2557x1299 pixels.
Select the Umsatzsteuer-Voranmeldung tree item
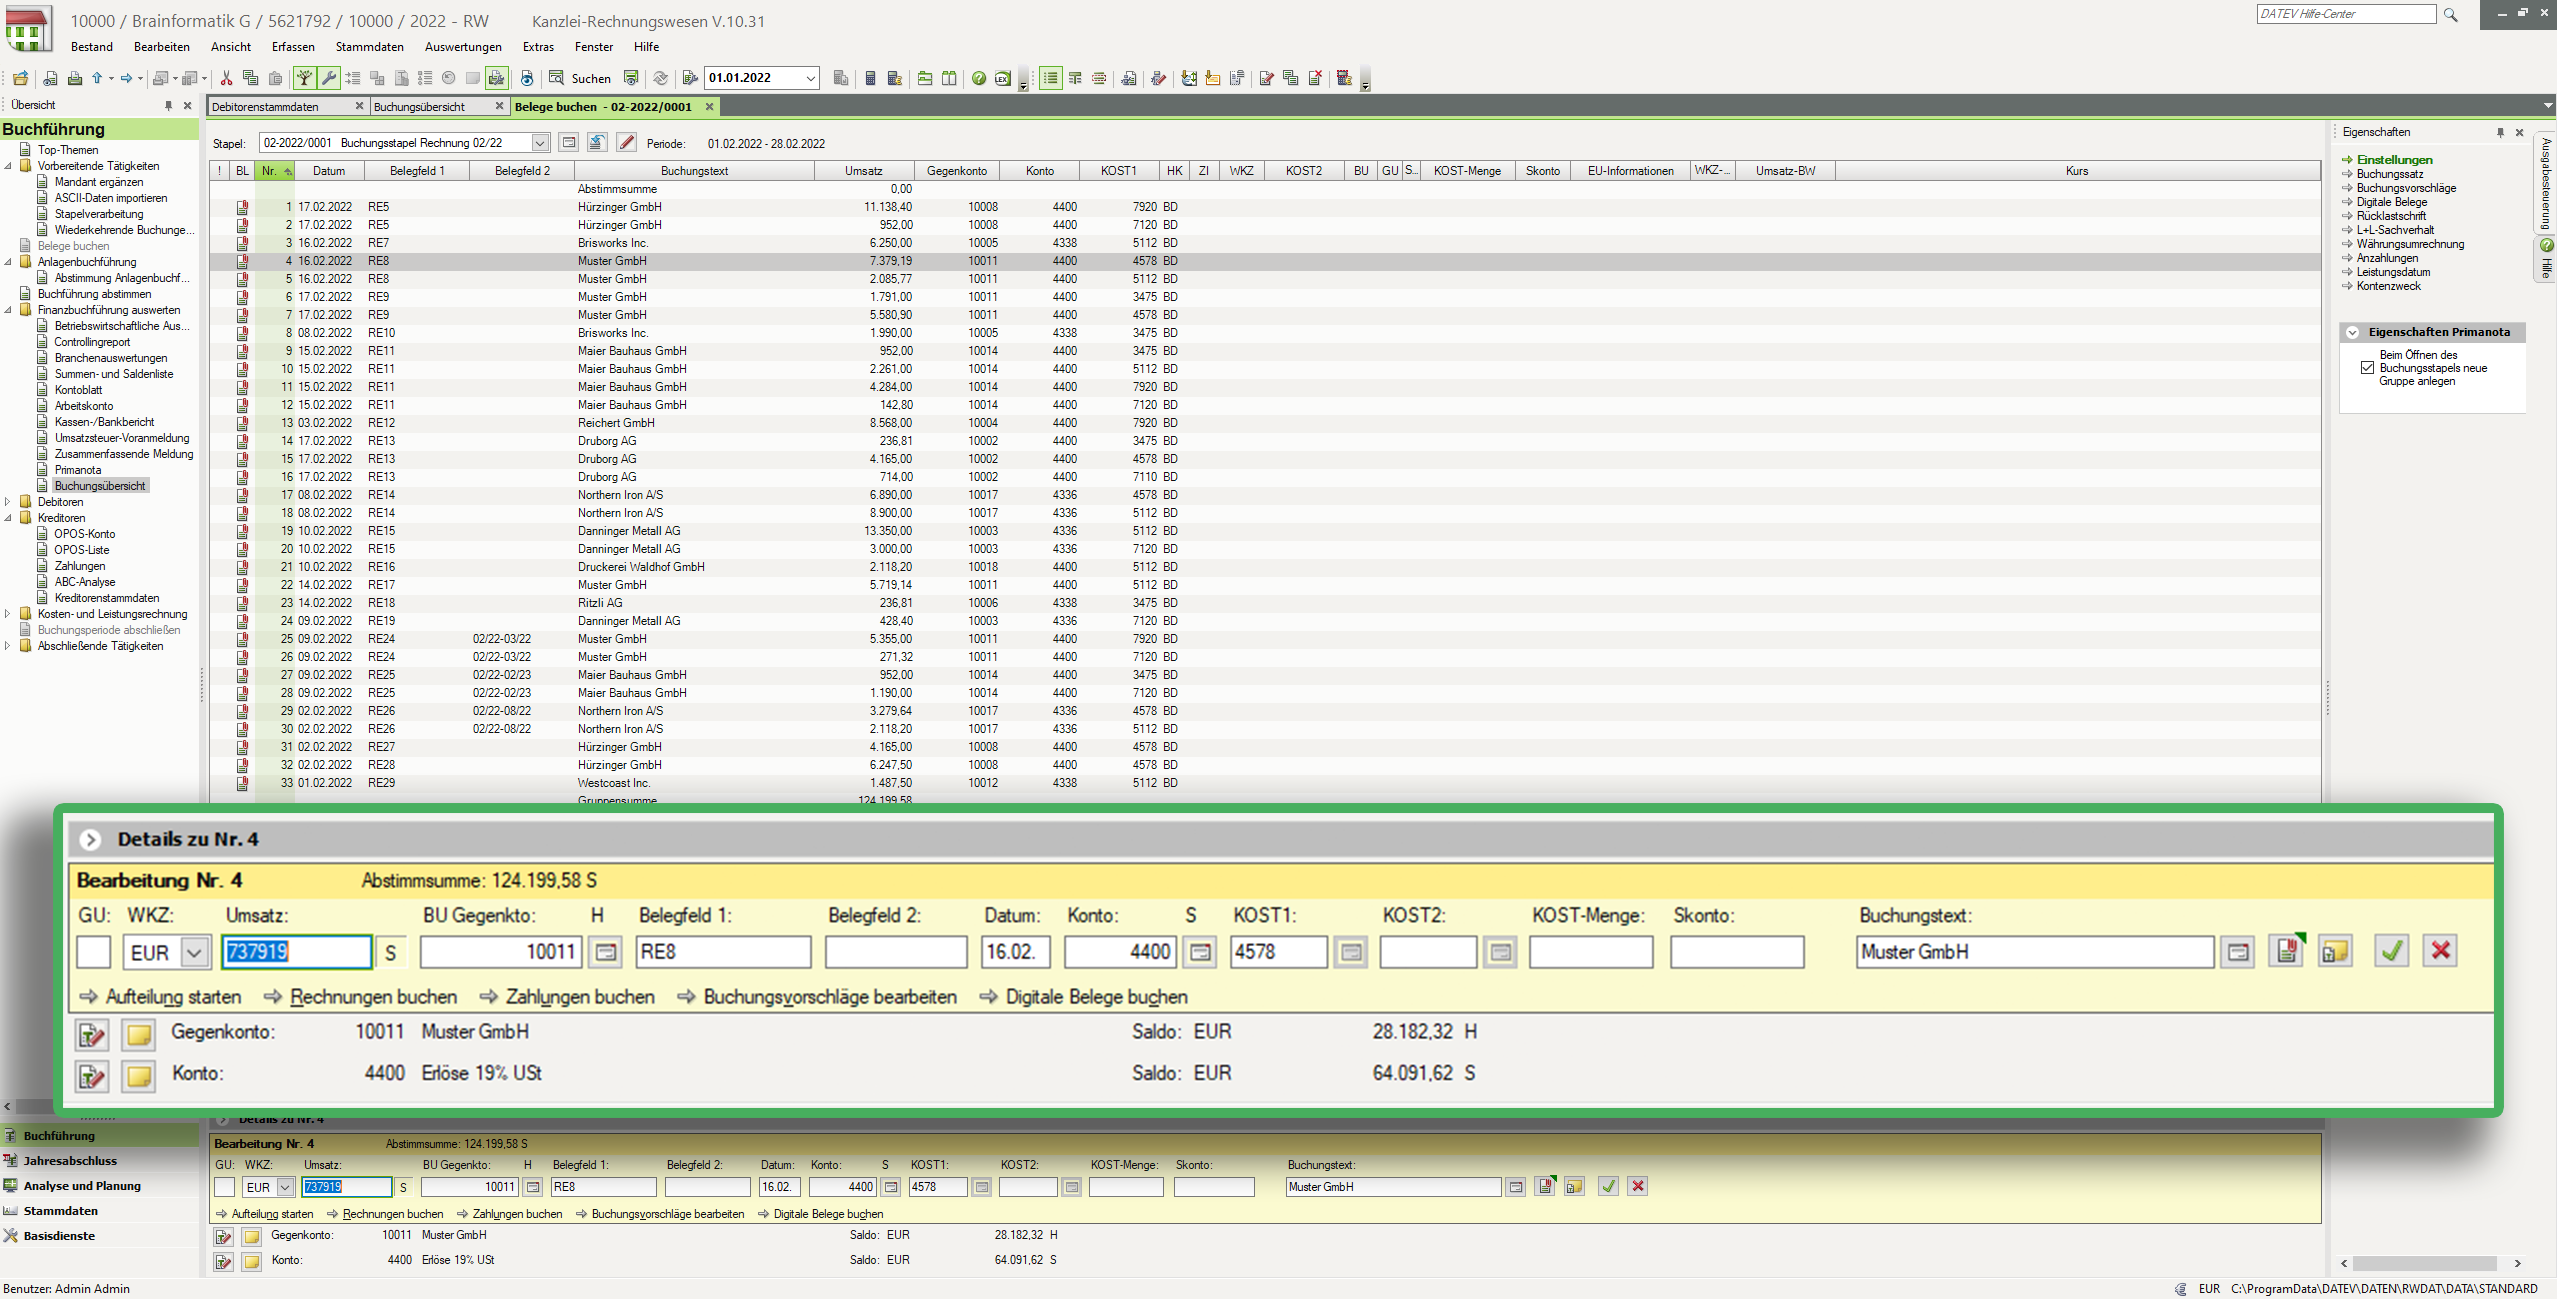(x=122, y=438)
